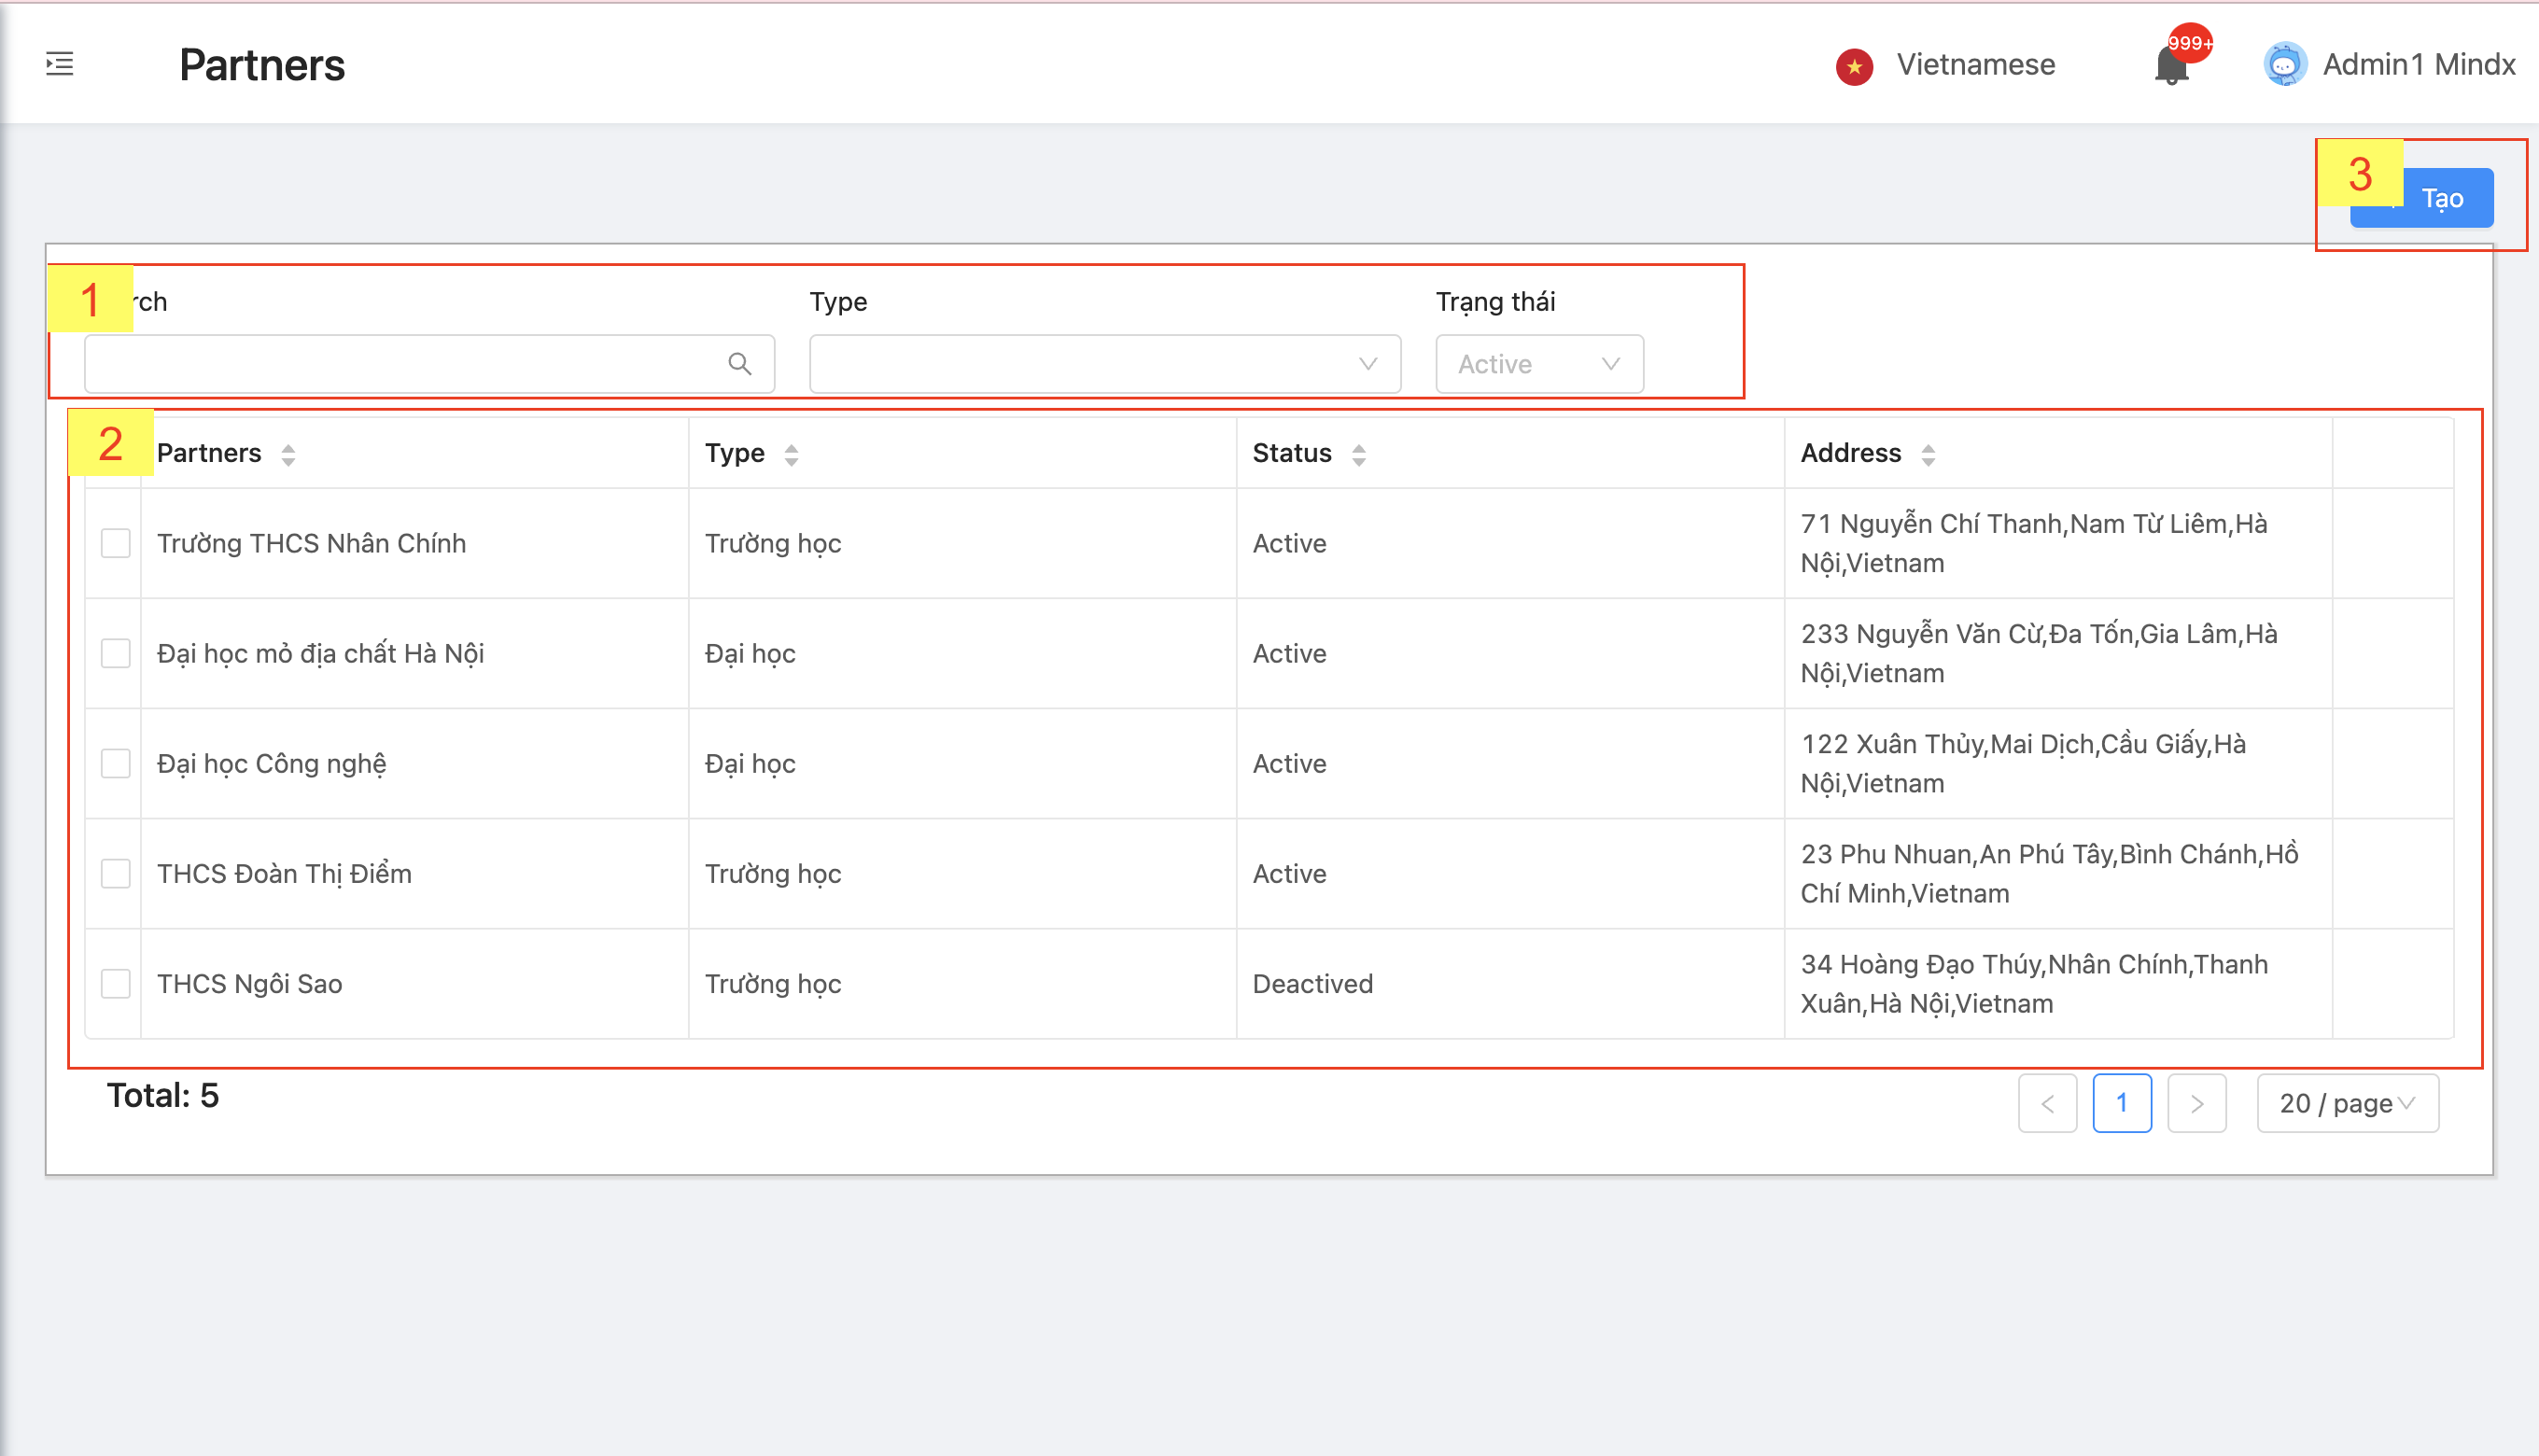Click the previous page arrow
Image resolution: width=2539 pixels, height=1456 pixels.
tap(2047, 1103)
